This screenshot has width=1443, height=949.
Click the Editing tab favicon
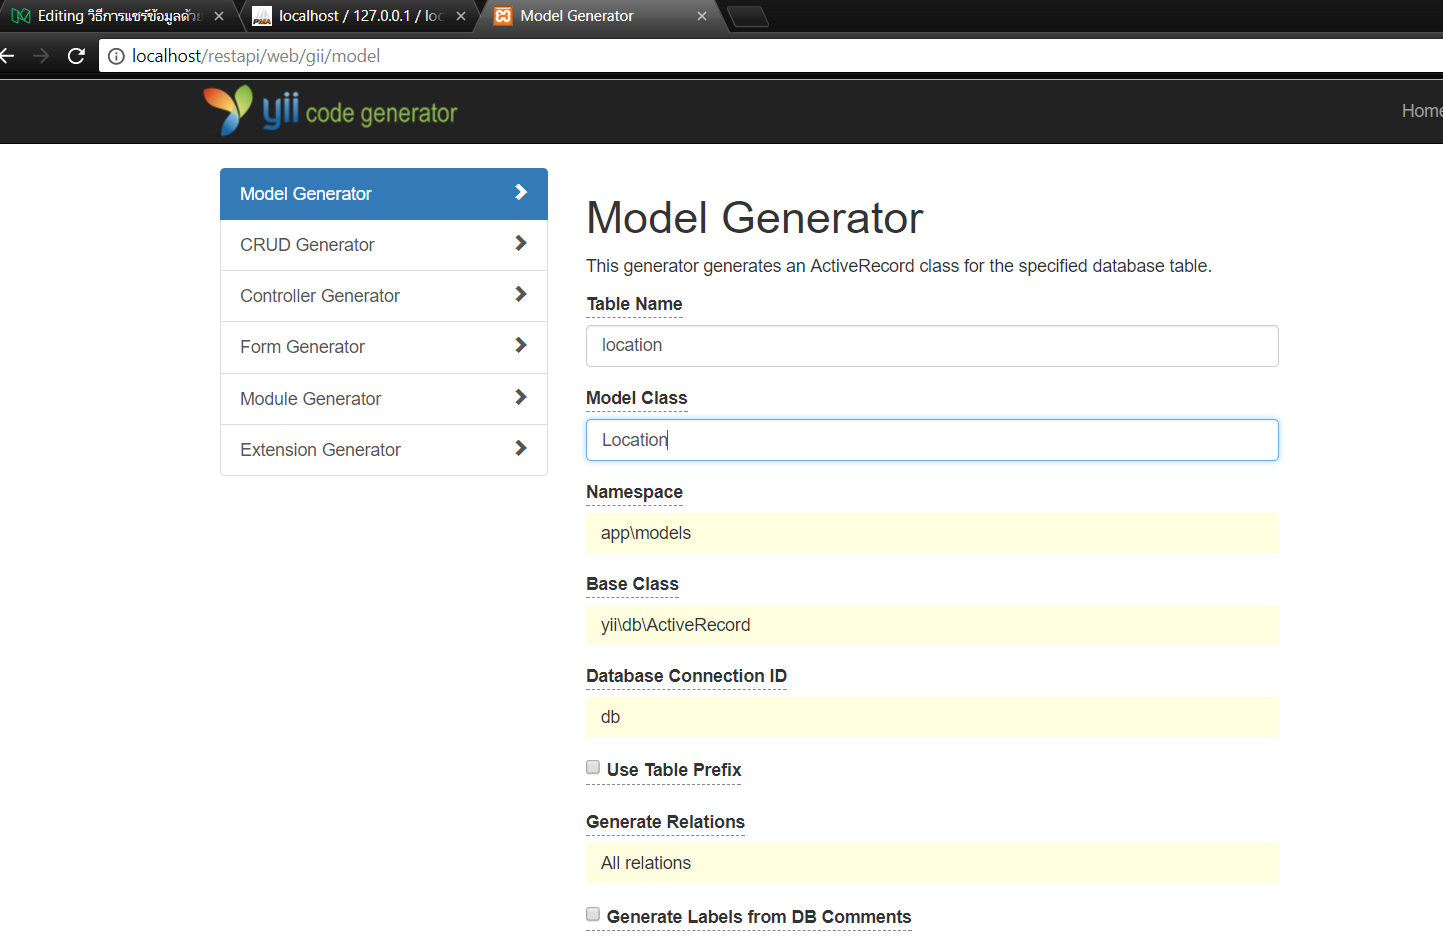(x=20, y=16)
